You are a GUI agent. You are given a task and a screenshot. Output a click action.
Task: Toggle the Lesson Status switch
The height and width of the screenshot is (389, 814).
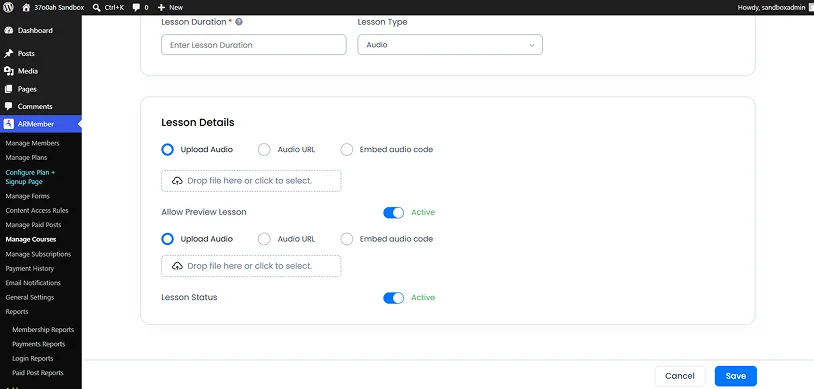394,298
